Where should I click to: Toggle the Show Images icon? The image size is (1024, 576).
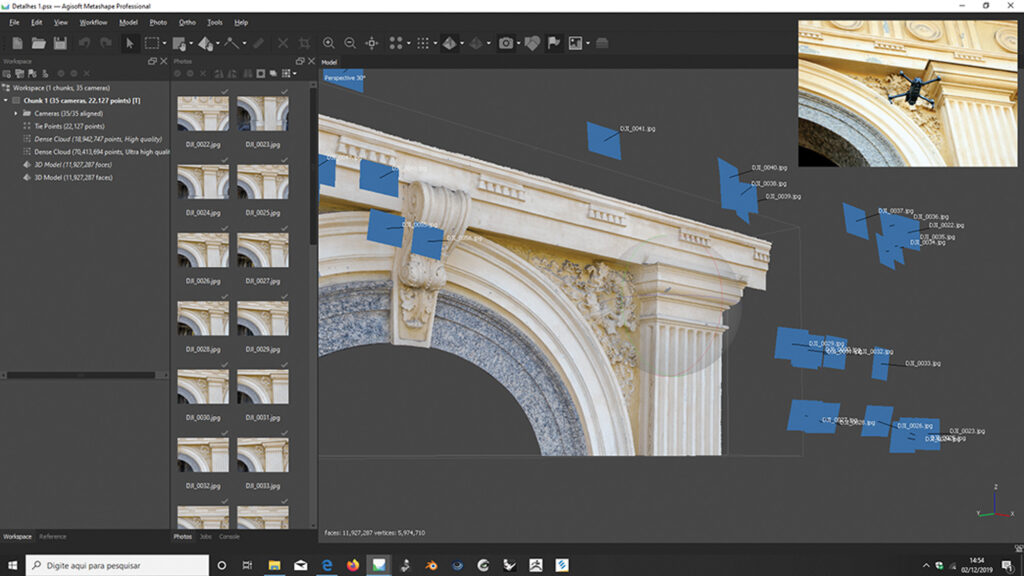coord(575,43)
